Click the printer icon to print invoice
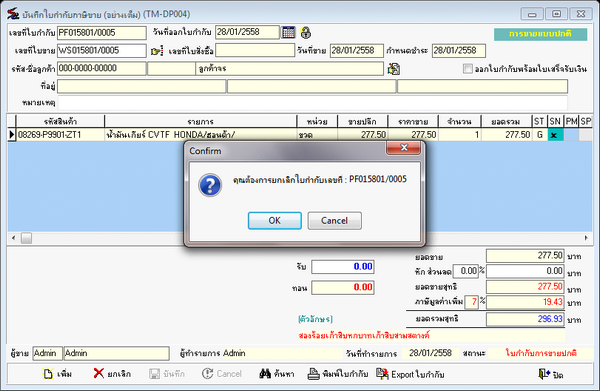600x391 pixels. (x=313, y=374)
